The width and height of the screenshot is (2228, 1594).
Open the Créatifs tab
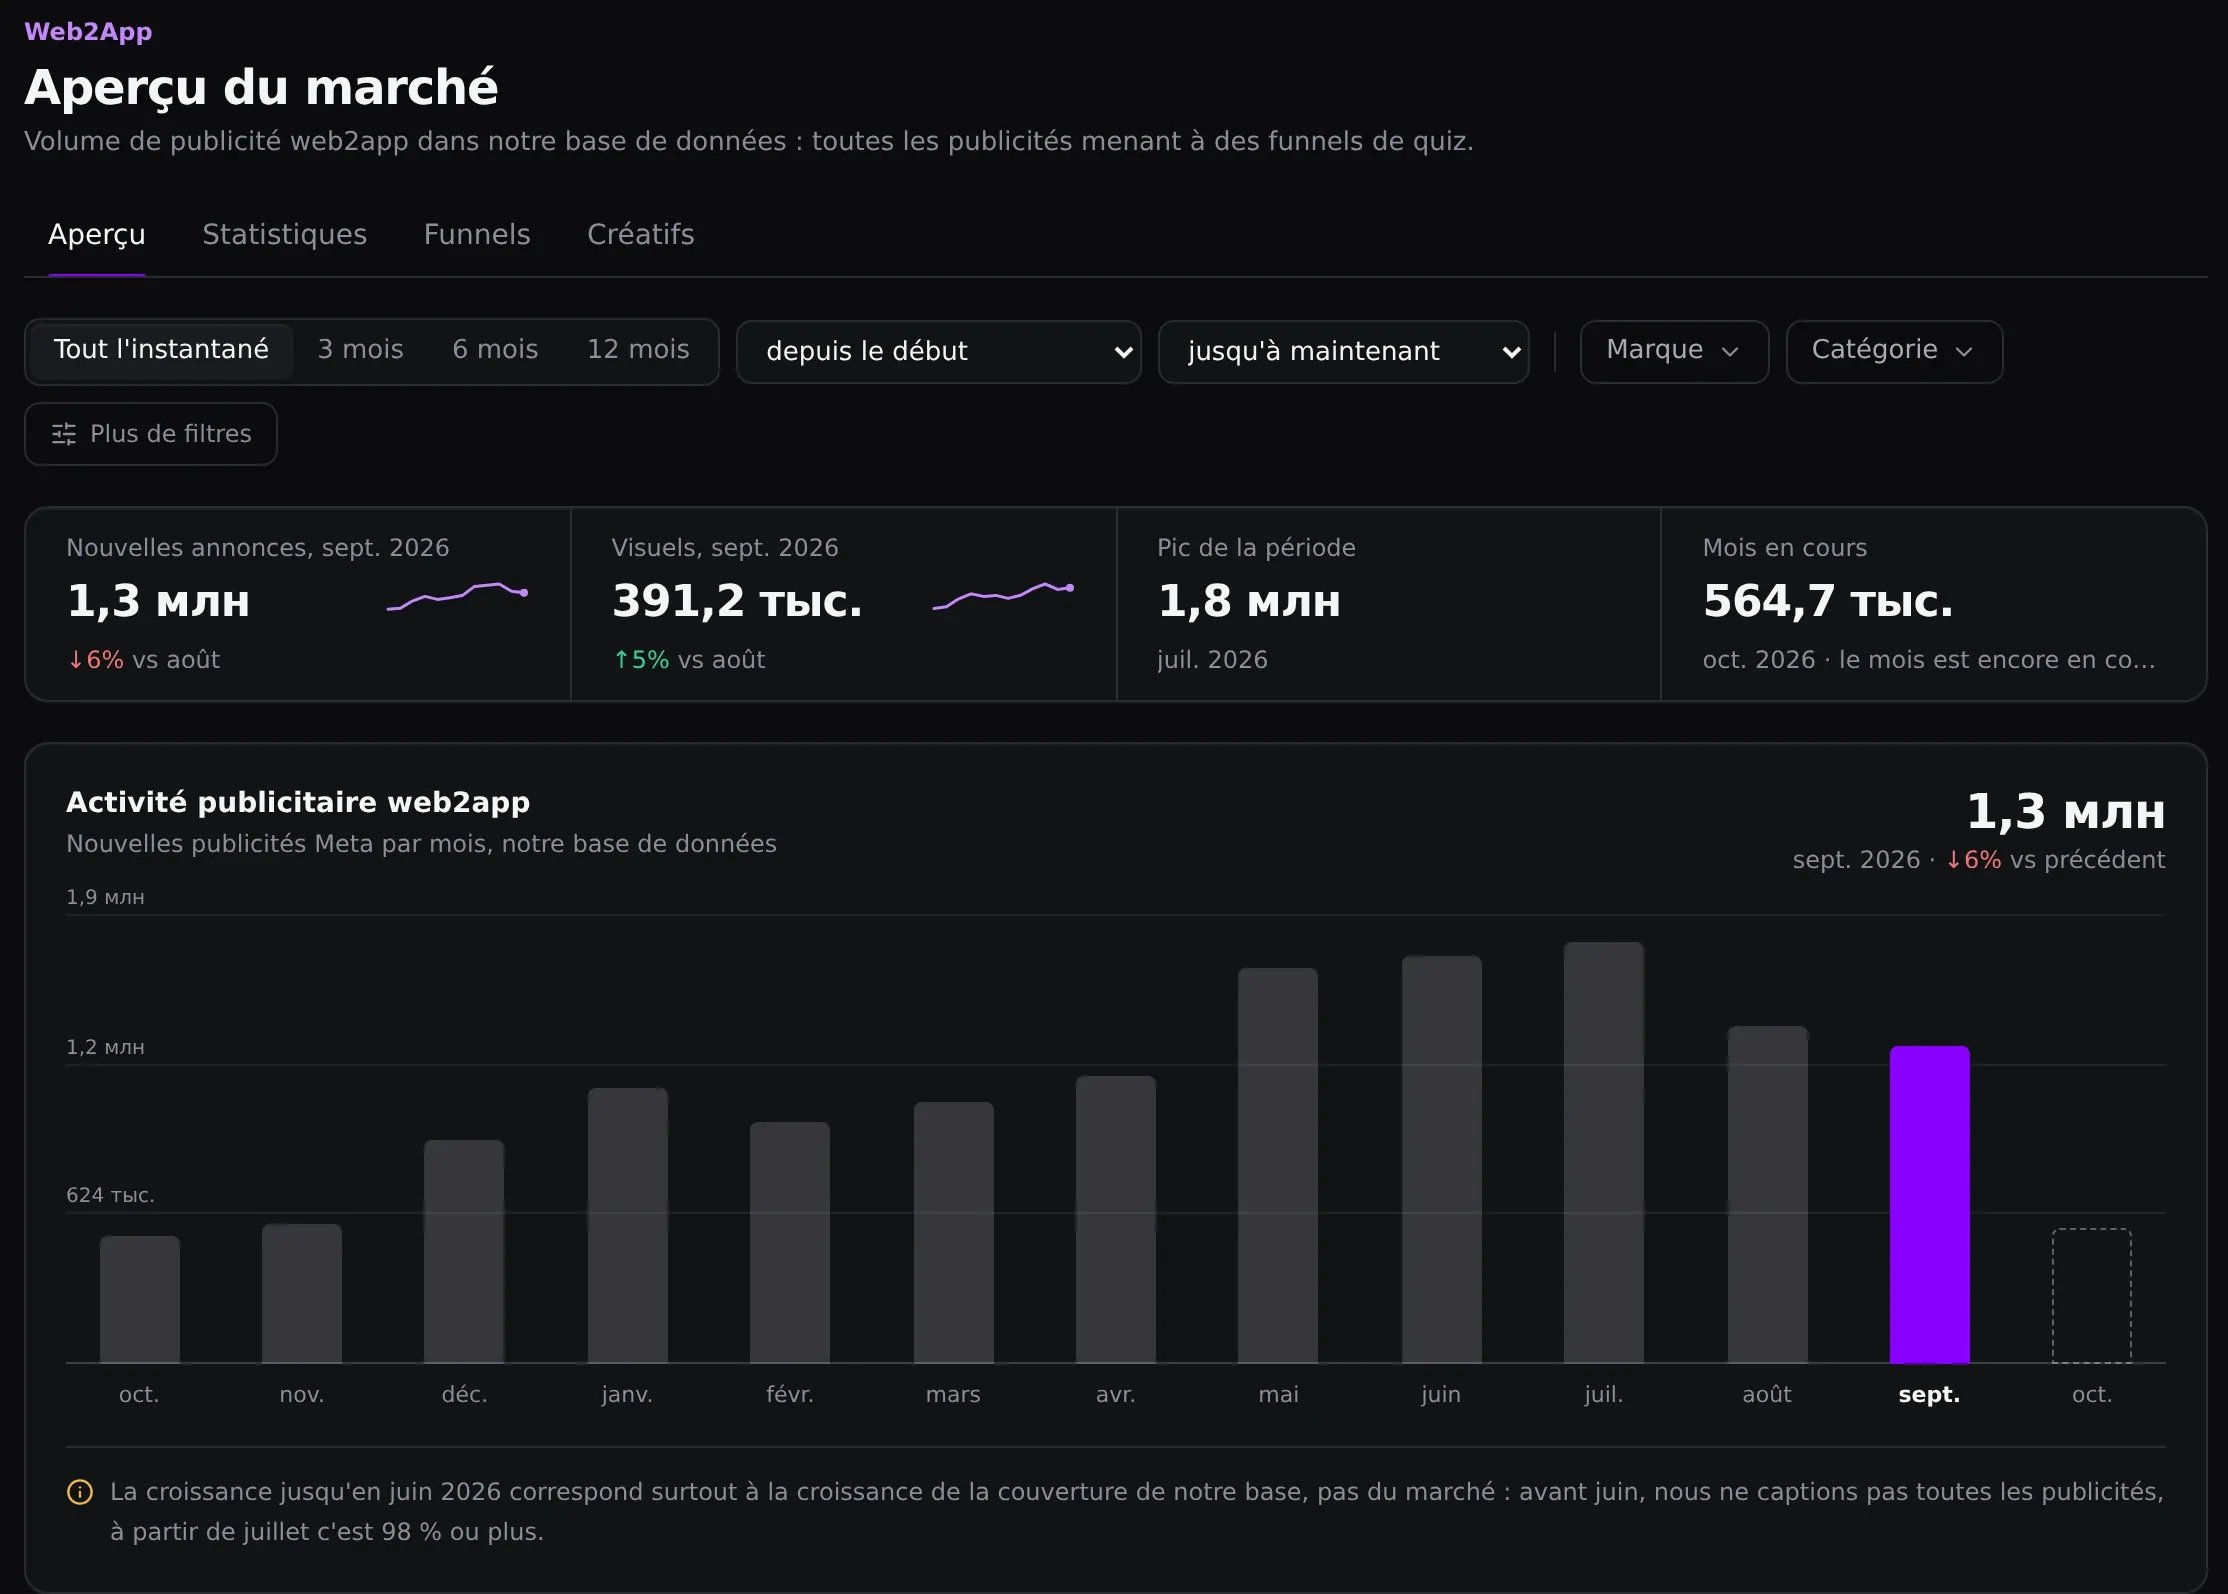coord(641,235)
